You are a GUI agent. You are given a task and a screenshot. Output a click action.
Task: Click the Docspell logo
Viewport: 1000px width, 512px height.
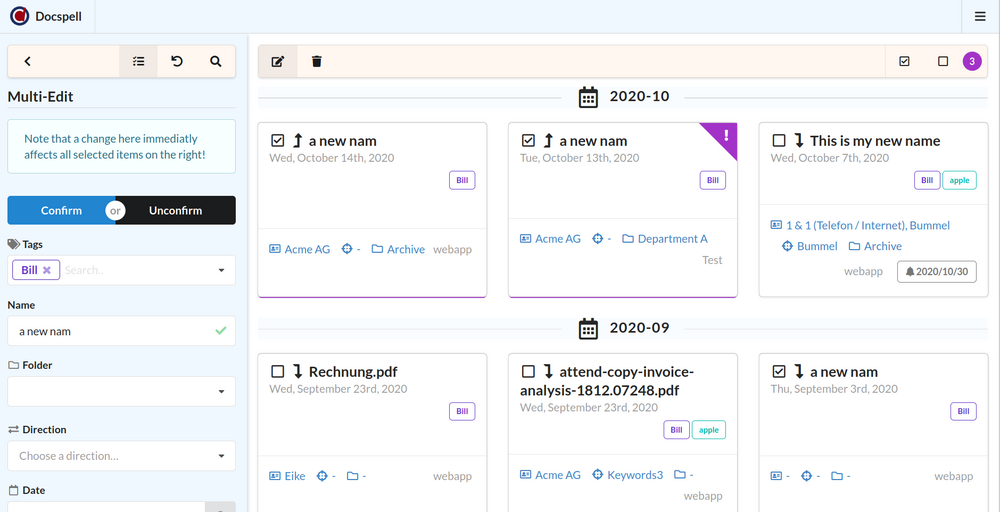[x=19, y=16]
